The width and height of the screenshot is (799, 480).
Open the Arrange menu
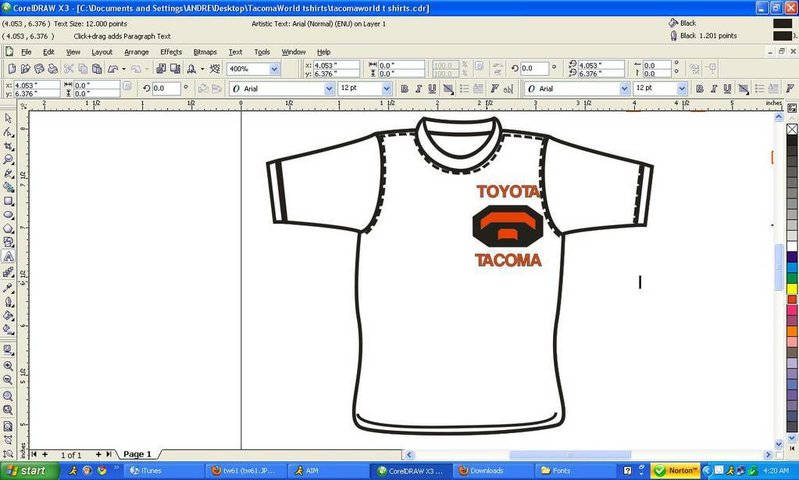[x=137, y=52]
